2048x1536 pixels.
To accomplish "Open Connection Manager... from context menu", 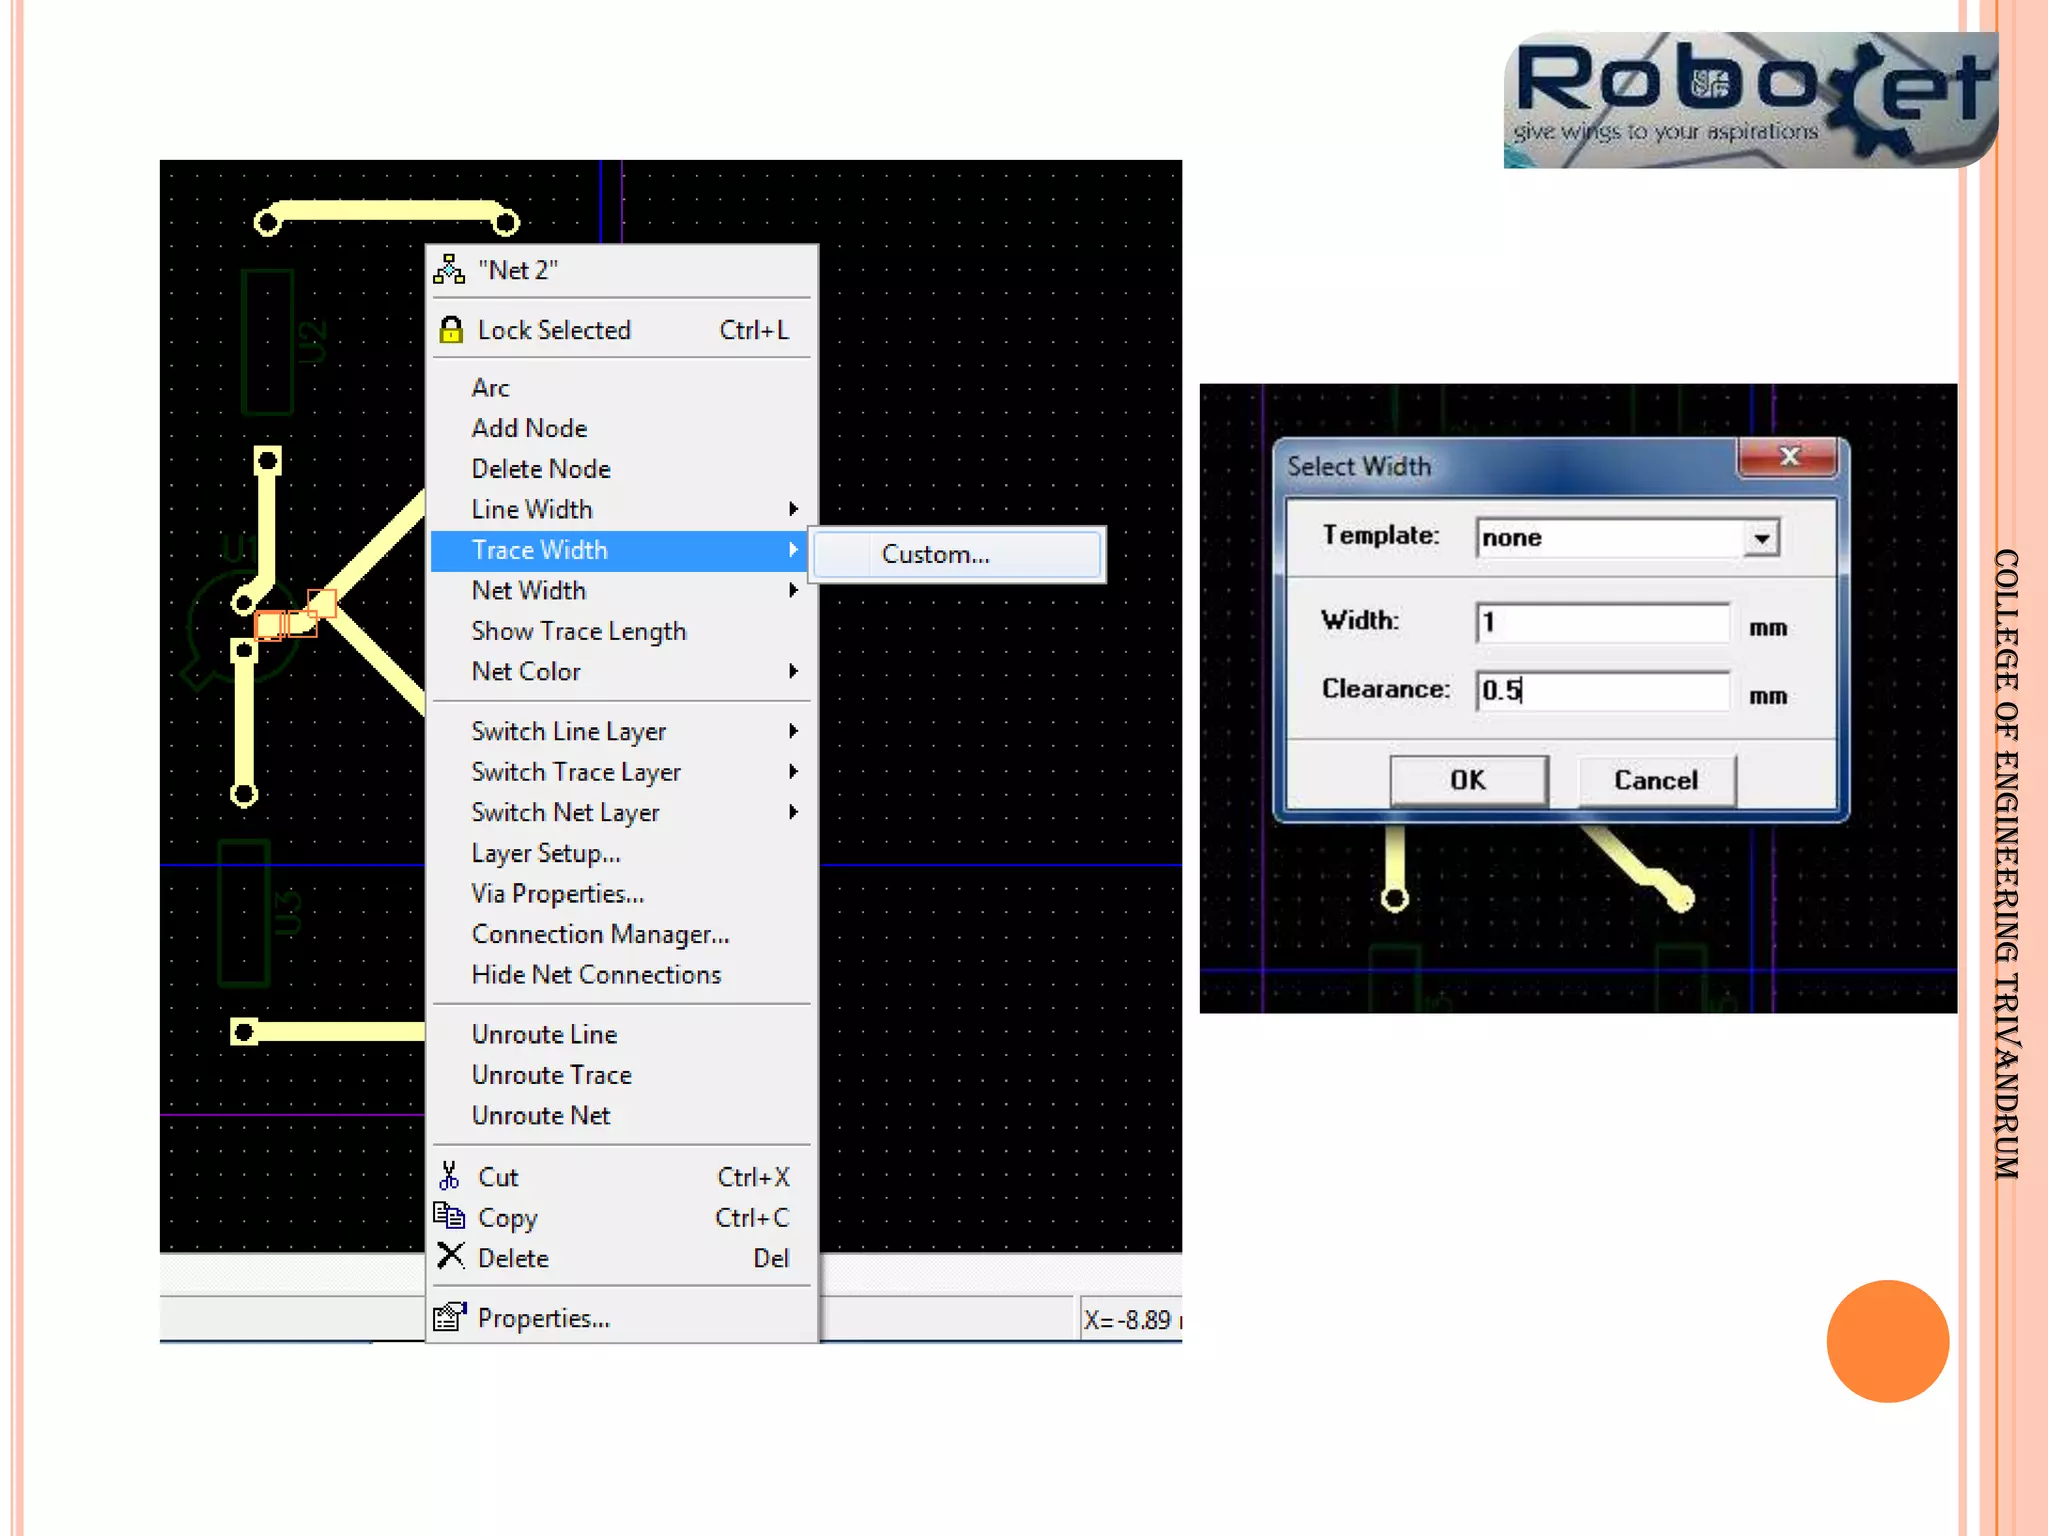I will [x=600, y=934].
